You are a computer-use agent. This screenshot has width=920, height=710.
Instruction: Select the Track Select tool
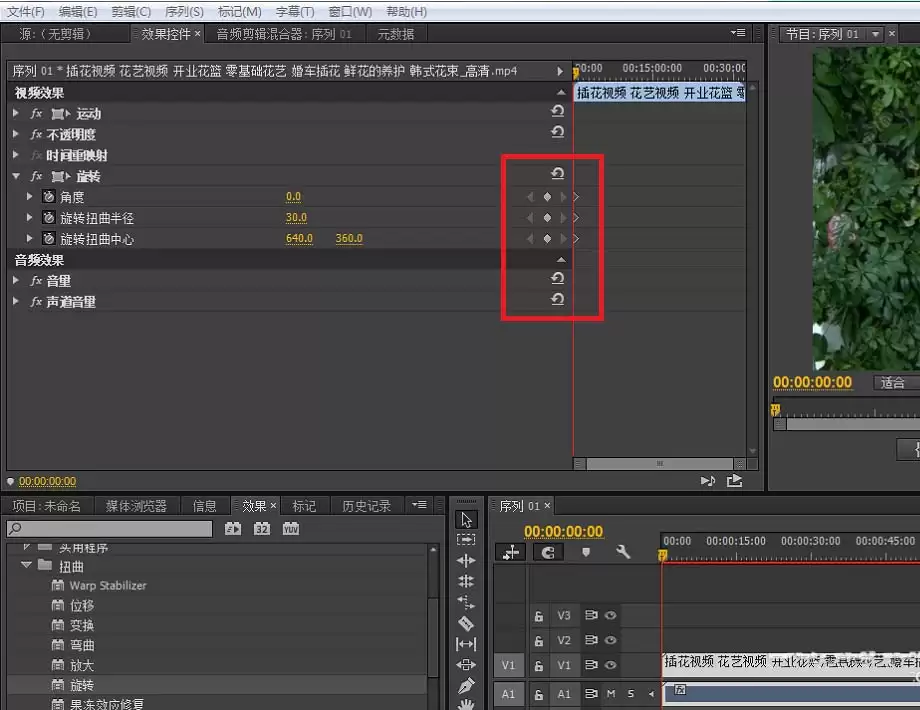pos(465,540)
